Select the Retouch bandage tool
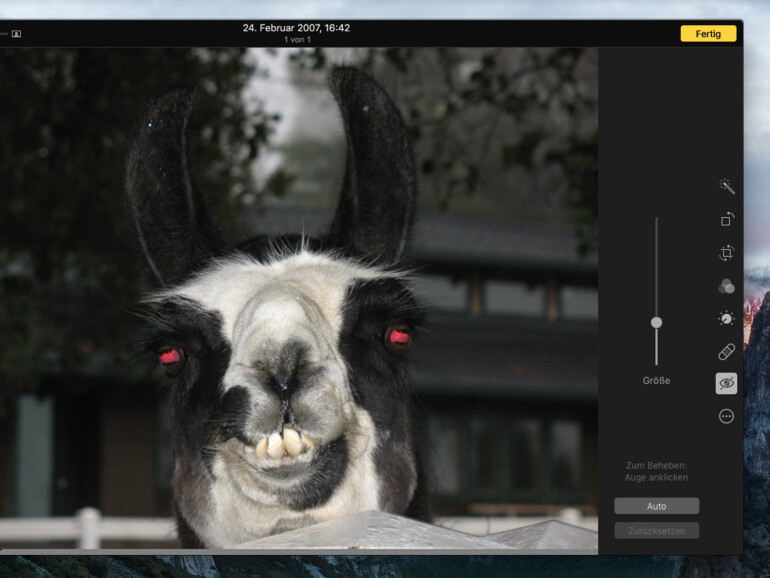Viewport: 770px width, 578px height. coord(726,351)
